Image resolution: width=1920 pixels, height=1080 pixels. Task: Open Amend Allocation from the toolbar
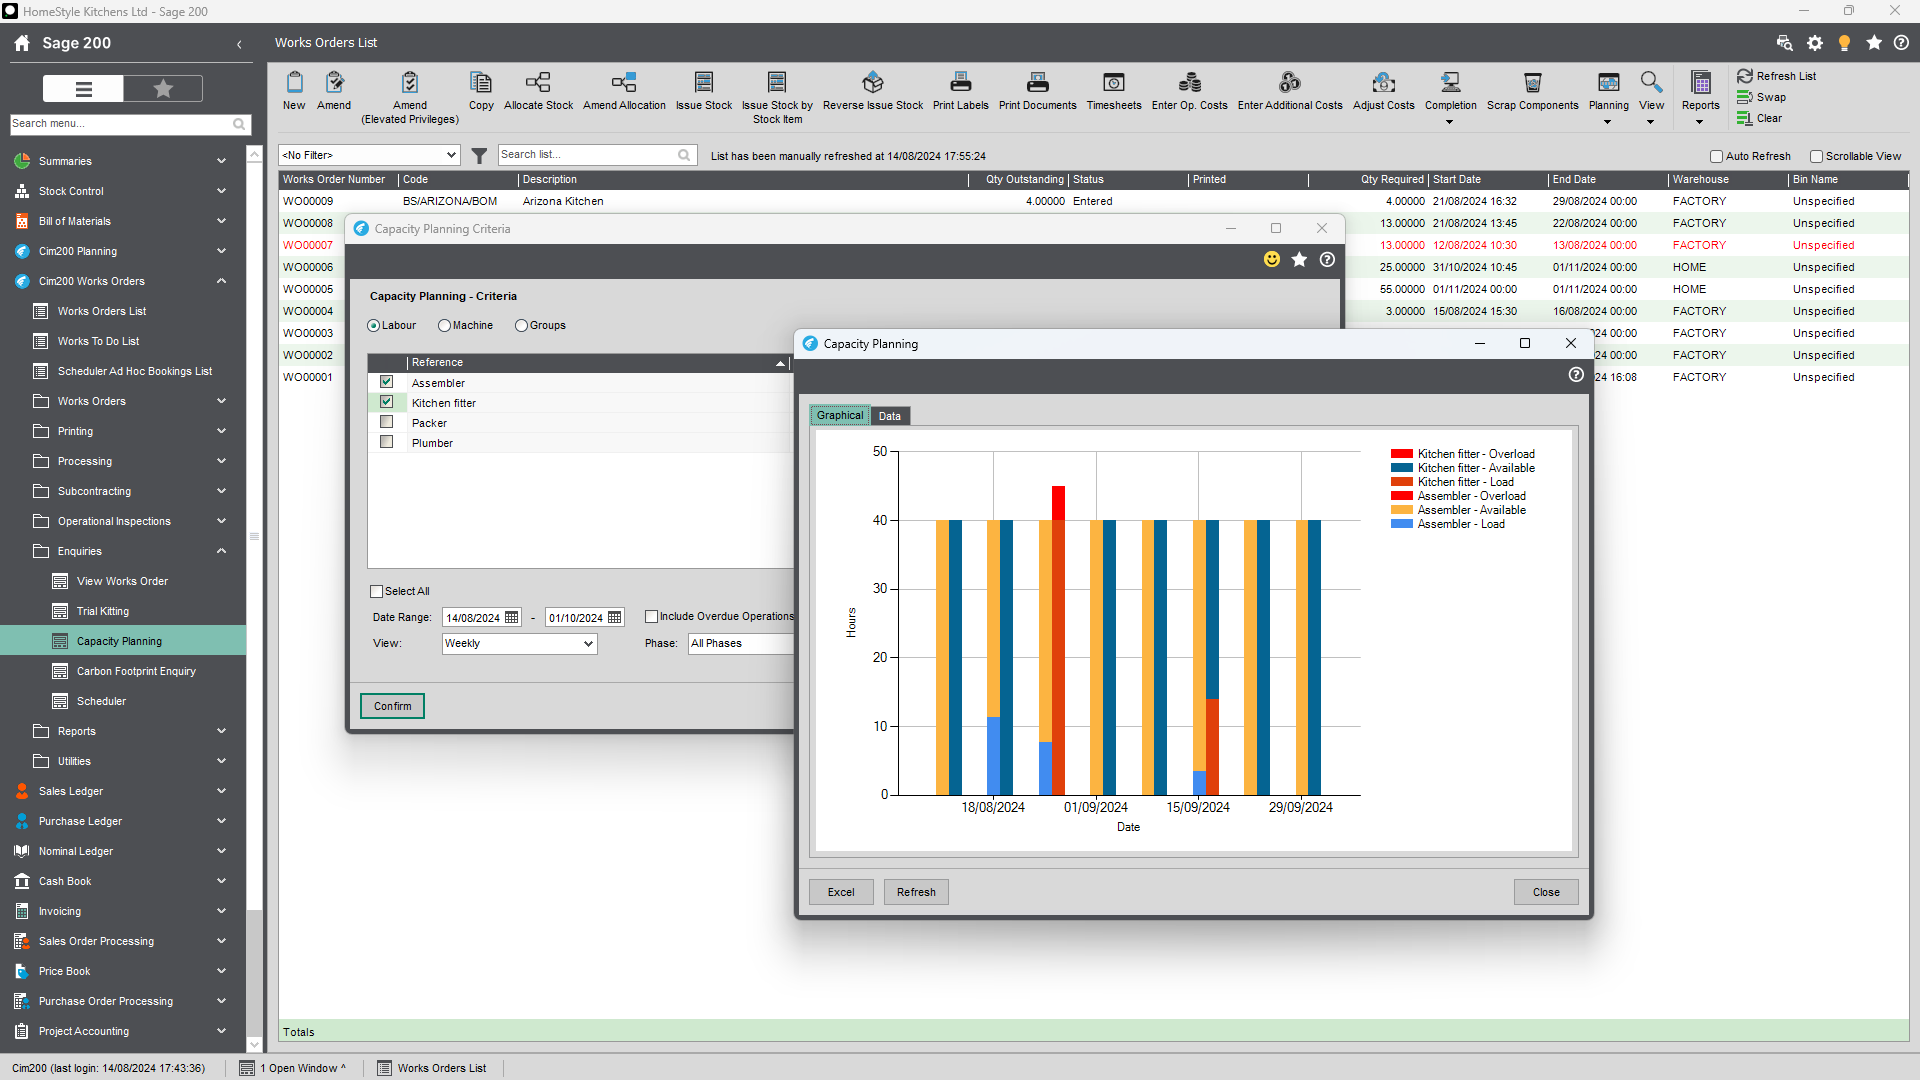coord(624,90)
